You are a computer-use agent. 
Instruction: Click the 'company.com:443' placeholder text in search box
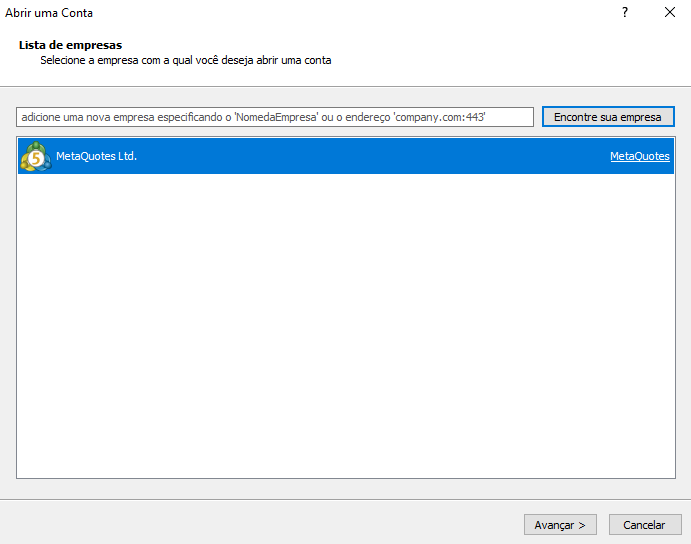coord(439,117)
